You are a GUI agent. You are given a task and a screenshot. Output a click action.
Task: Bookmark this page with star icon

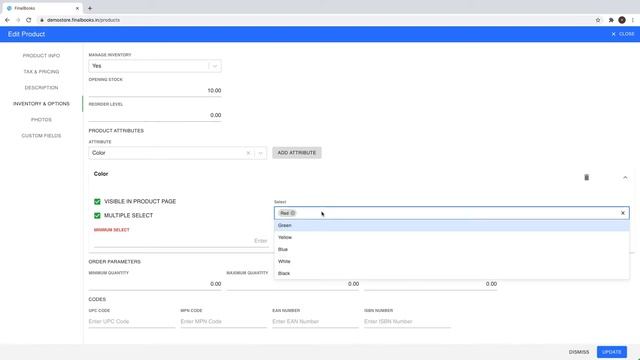[x=598, y=20]
